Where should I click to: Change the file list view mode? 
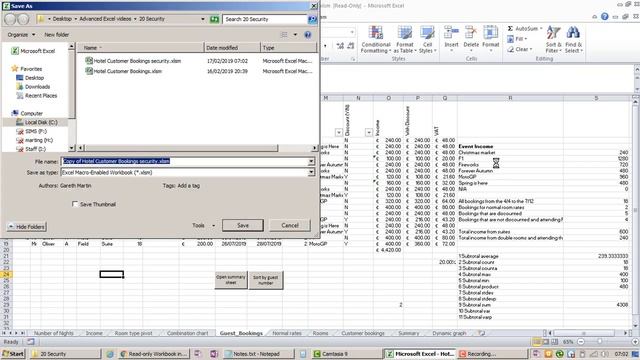[284, 35]
